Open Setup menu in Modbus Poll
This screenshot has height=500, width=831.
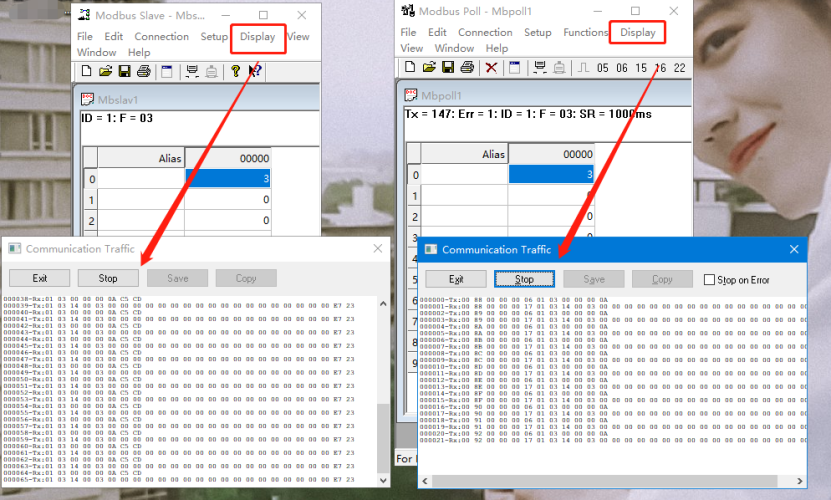pyautogui.click(x=537, y=32)
